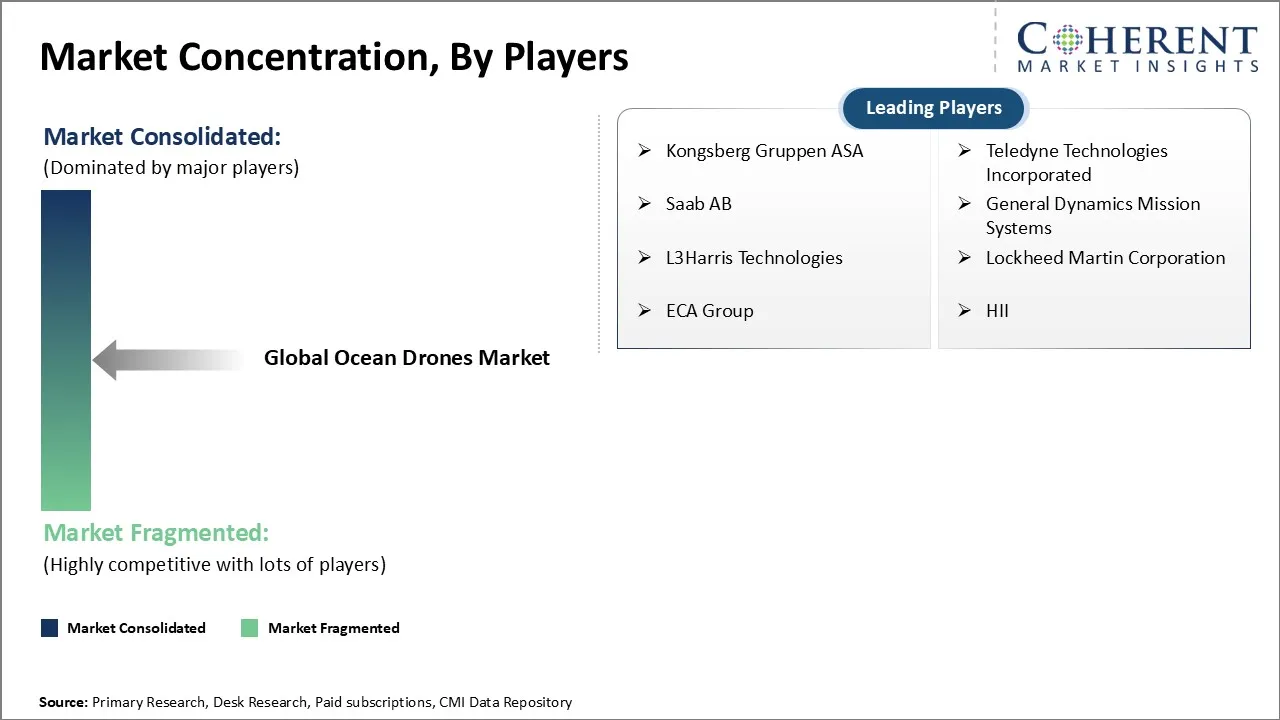Click the L3Harris Technologies entry
The width and height of the screenshot is (1280, 720).
pos(754,257)
